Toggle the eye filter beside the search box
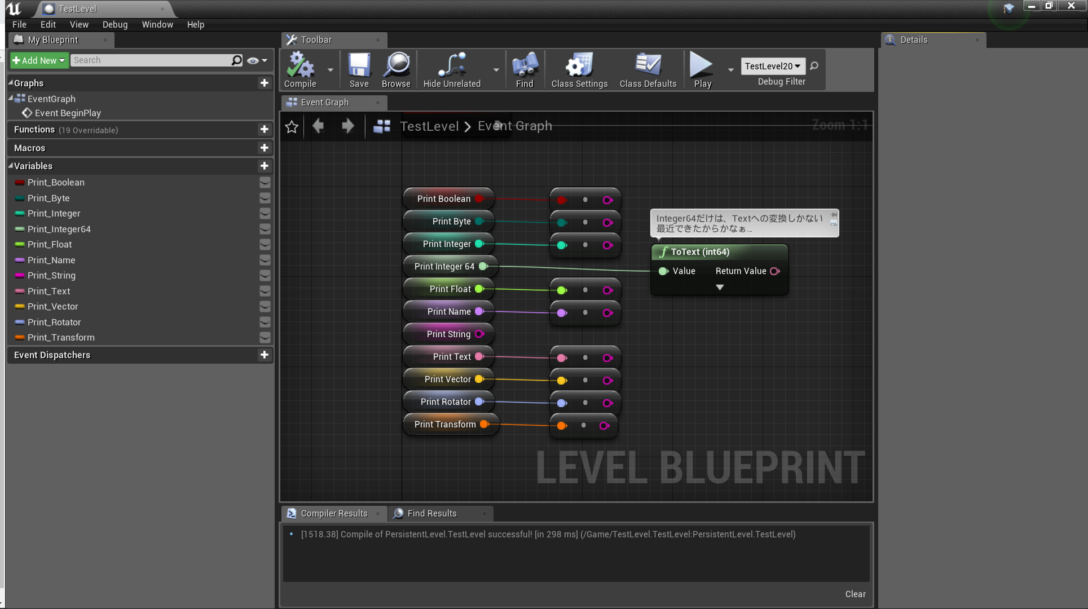 [254, 60]
